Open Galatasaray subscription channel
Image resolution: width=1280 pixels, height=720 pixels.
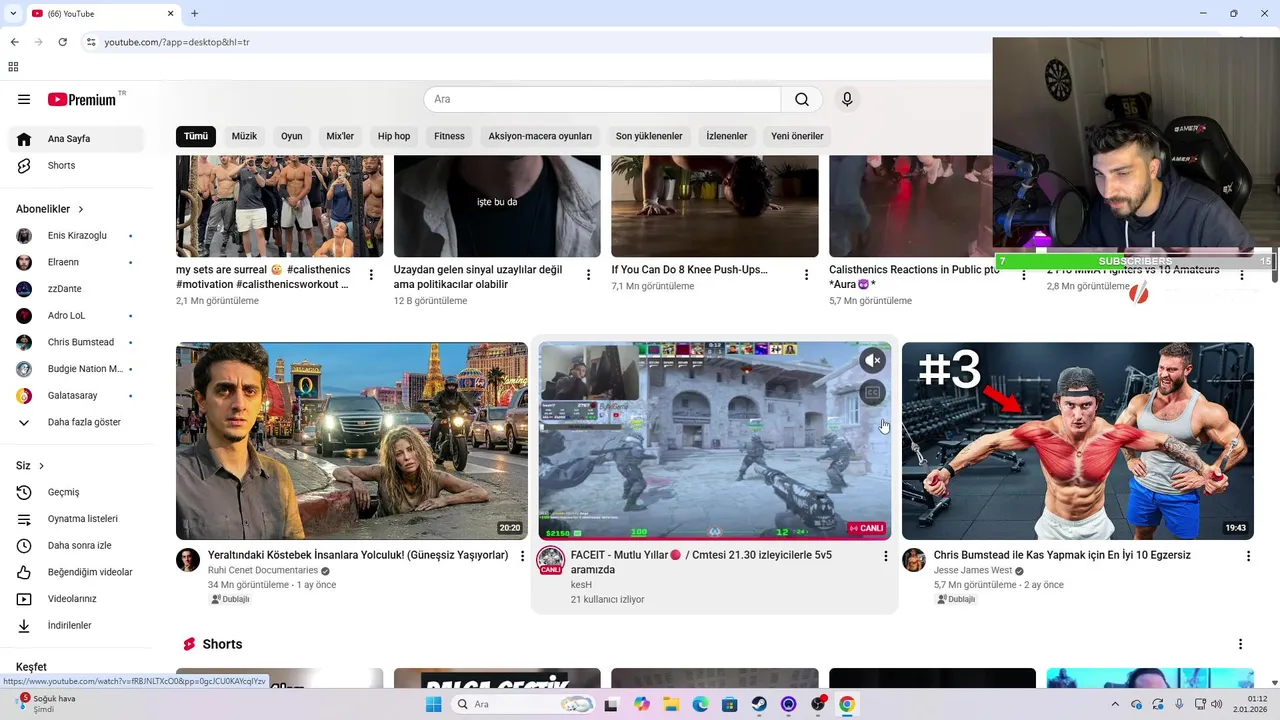76,396
